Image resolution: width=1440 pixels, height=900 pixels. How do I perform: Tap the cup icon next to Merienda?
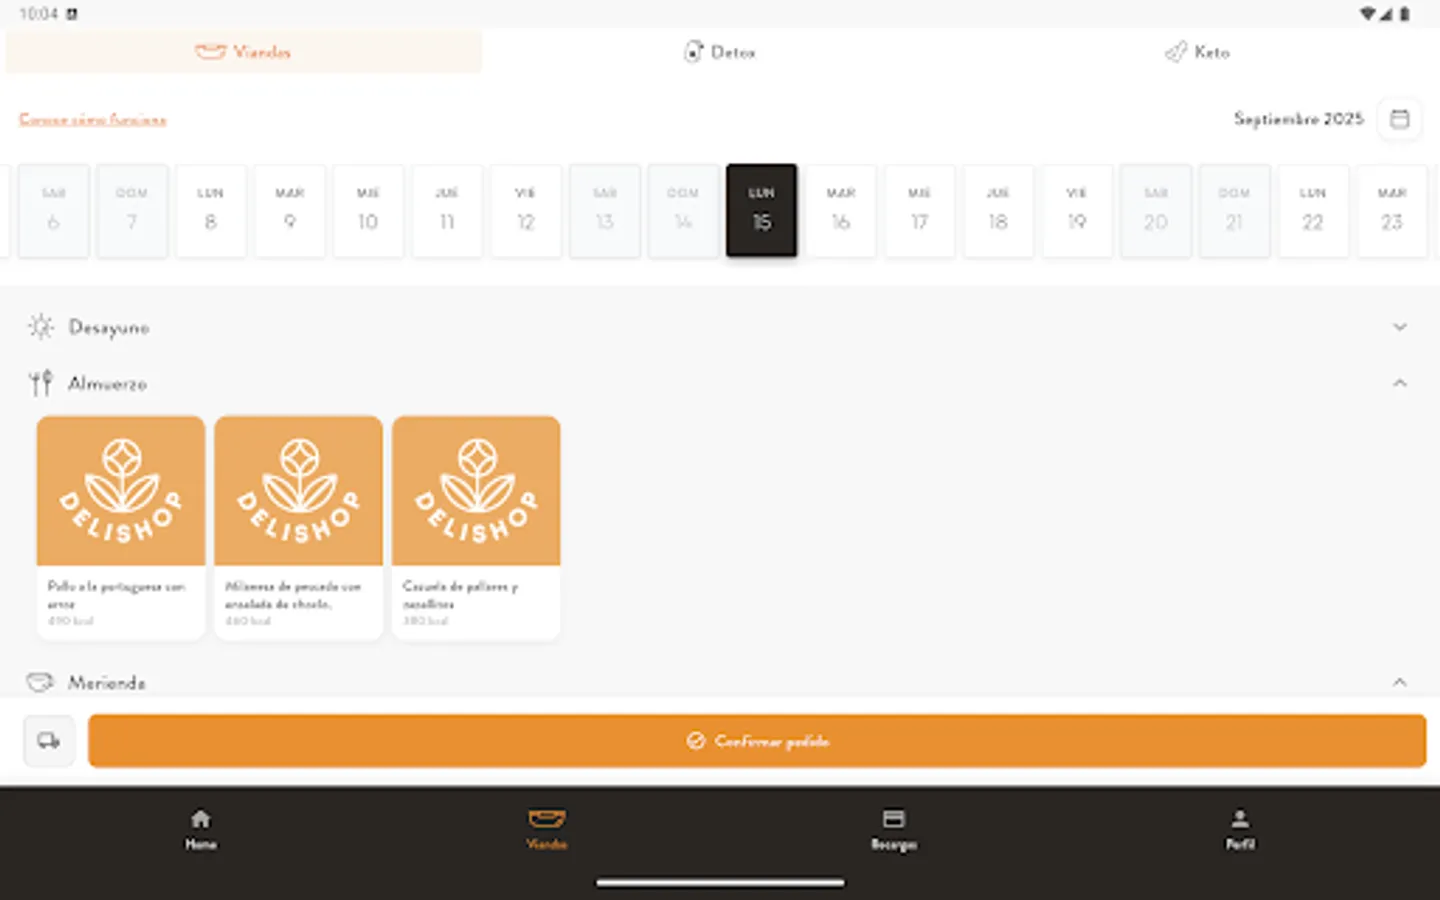[37, 681]
